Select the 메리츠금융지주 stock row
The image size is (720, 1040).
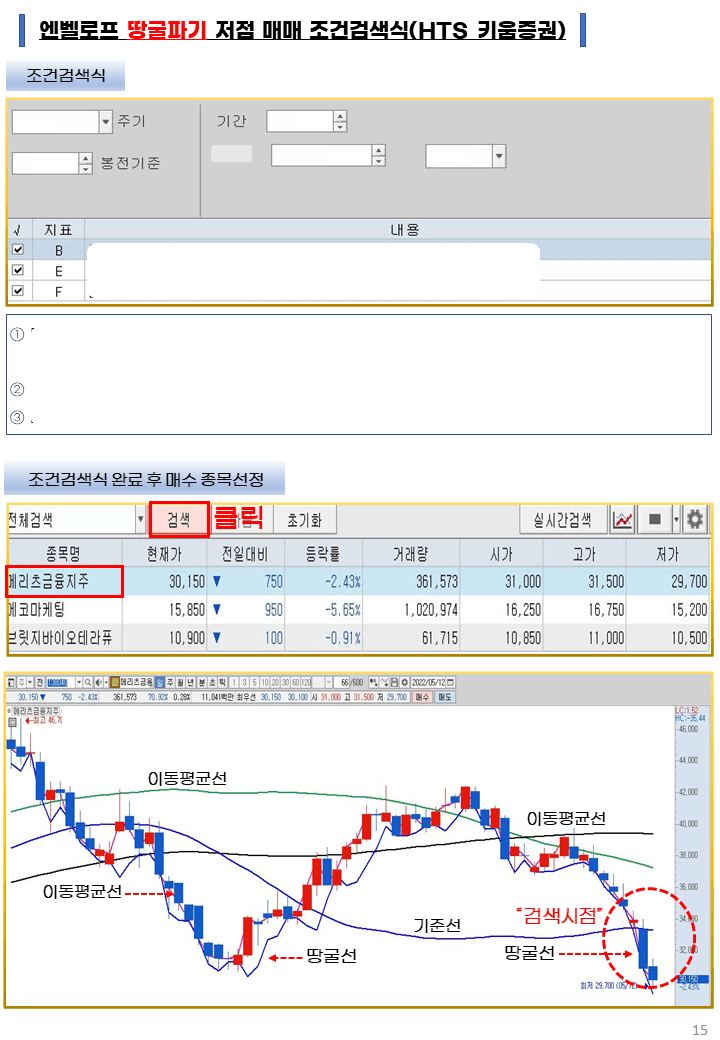pyautogui.click(x=64, y=581)
